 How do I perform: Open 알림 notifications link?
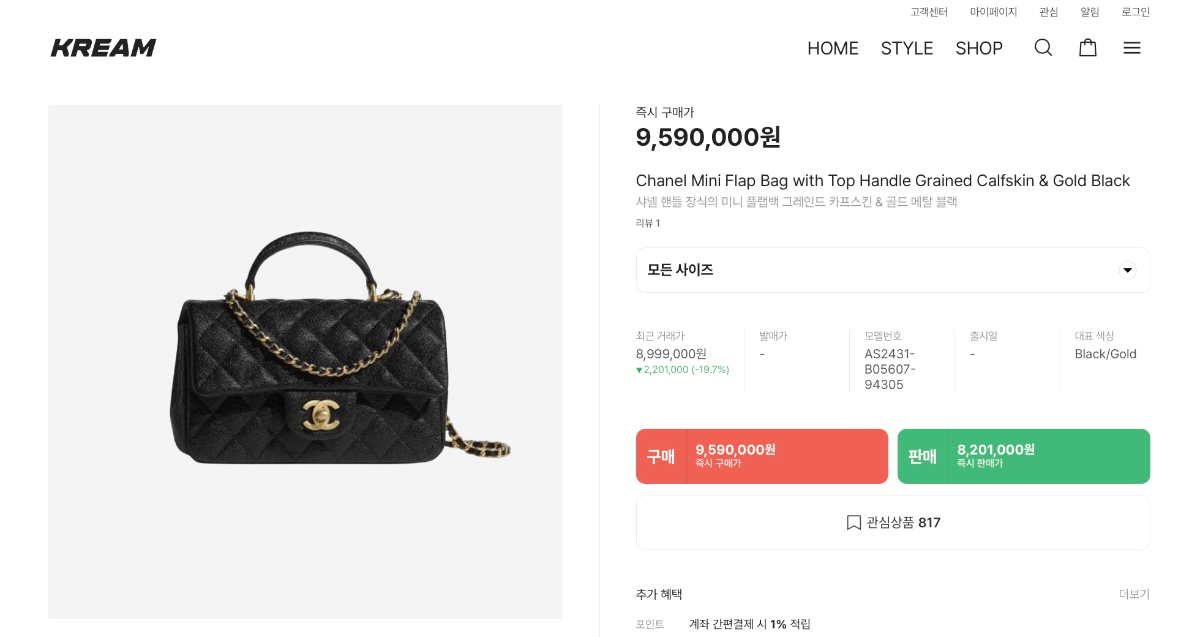pyautogui.click(x=1089, y=12)
